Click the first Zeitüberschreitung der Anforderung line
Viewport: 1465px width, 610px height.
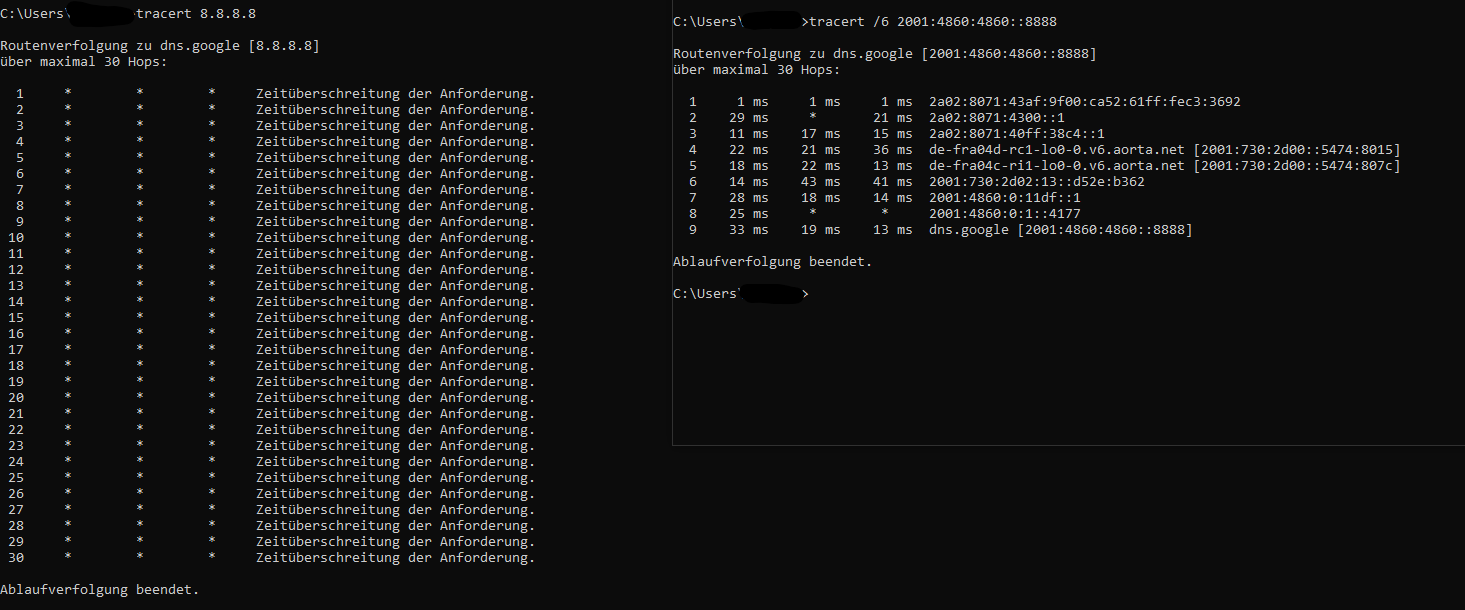pos(395,93)
